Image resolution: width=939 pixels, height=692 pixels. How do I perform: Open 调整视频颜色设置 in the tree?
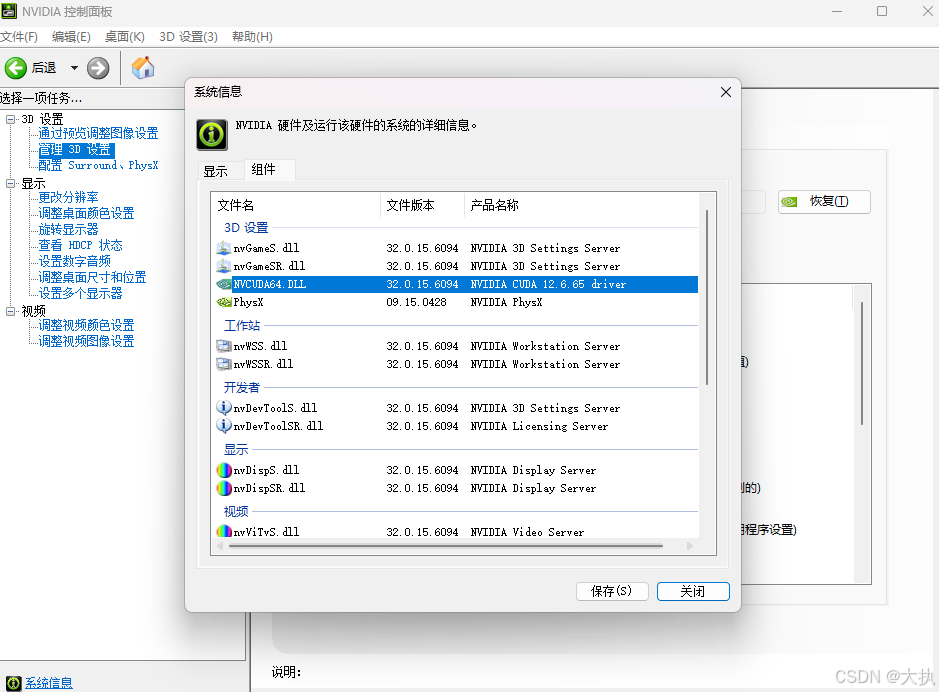(86, 325)
